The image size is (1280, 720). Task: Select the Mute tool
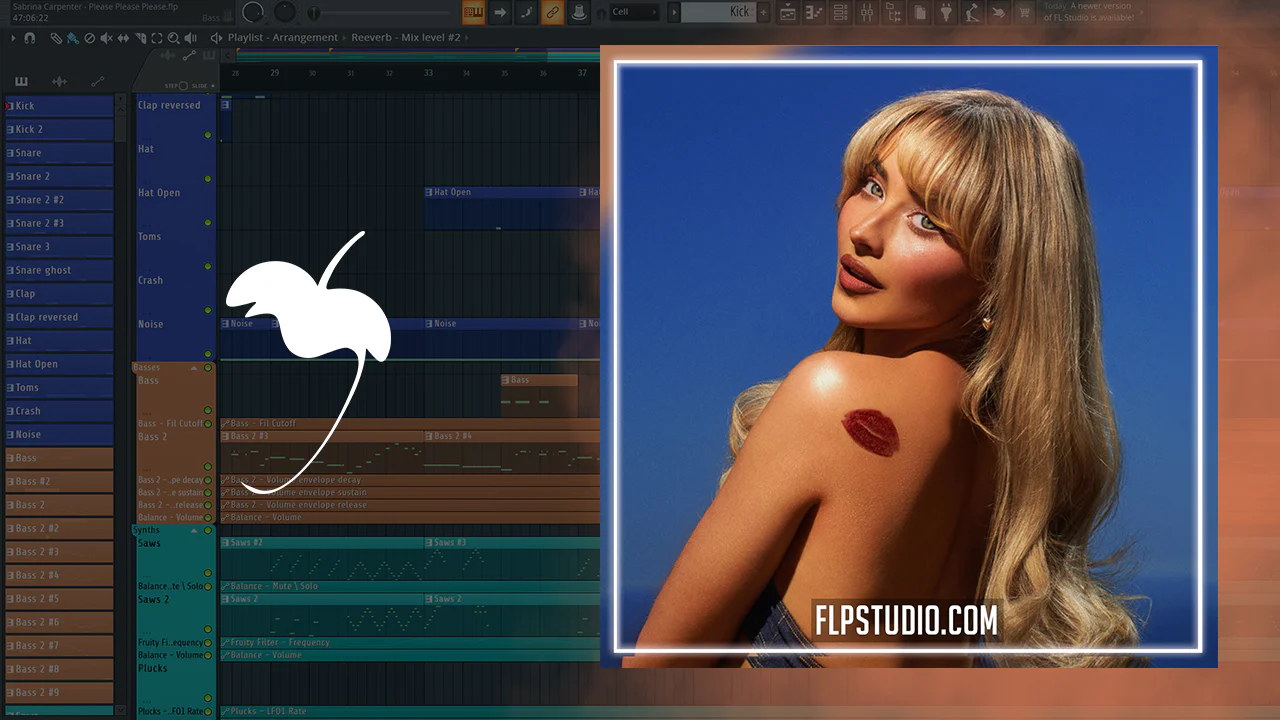tap(106, 38)
